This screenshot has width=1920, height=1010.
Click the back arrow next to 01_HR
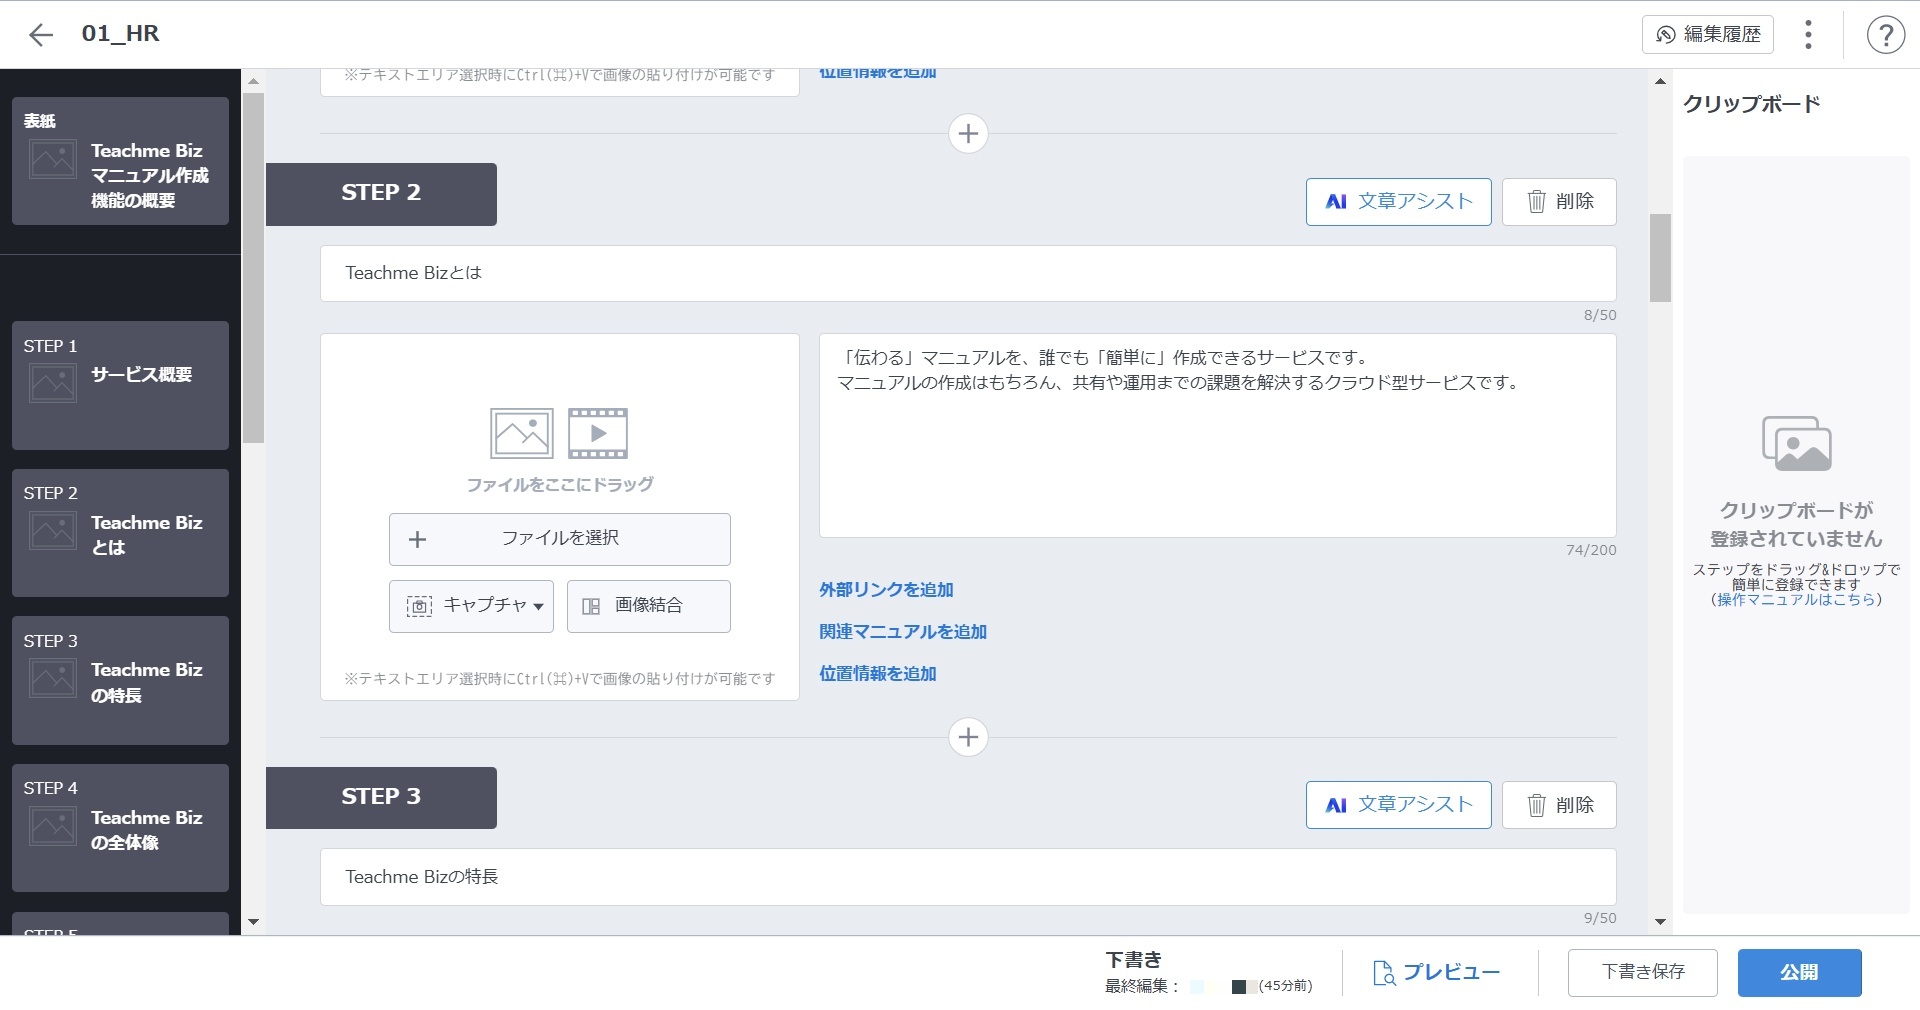tap(40, 35)
